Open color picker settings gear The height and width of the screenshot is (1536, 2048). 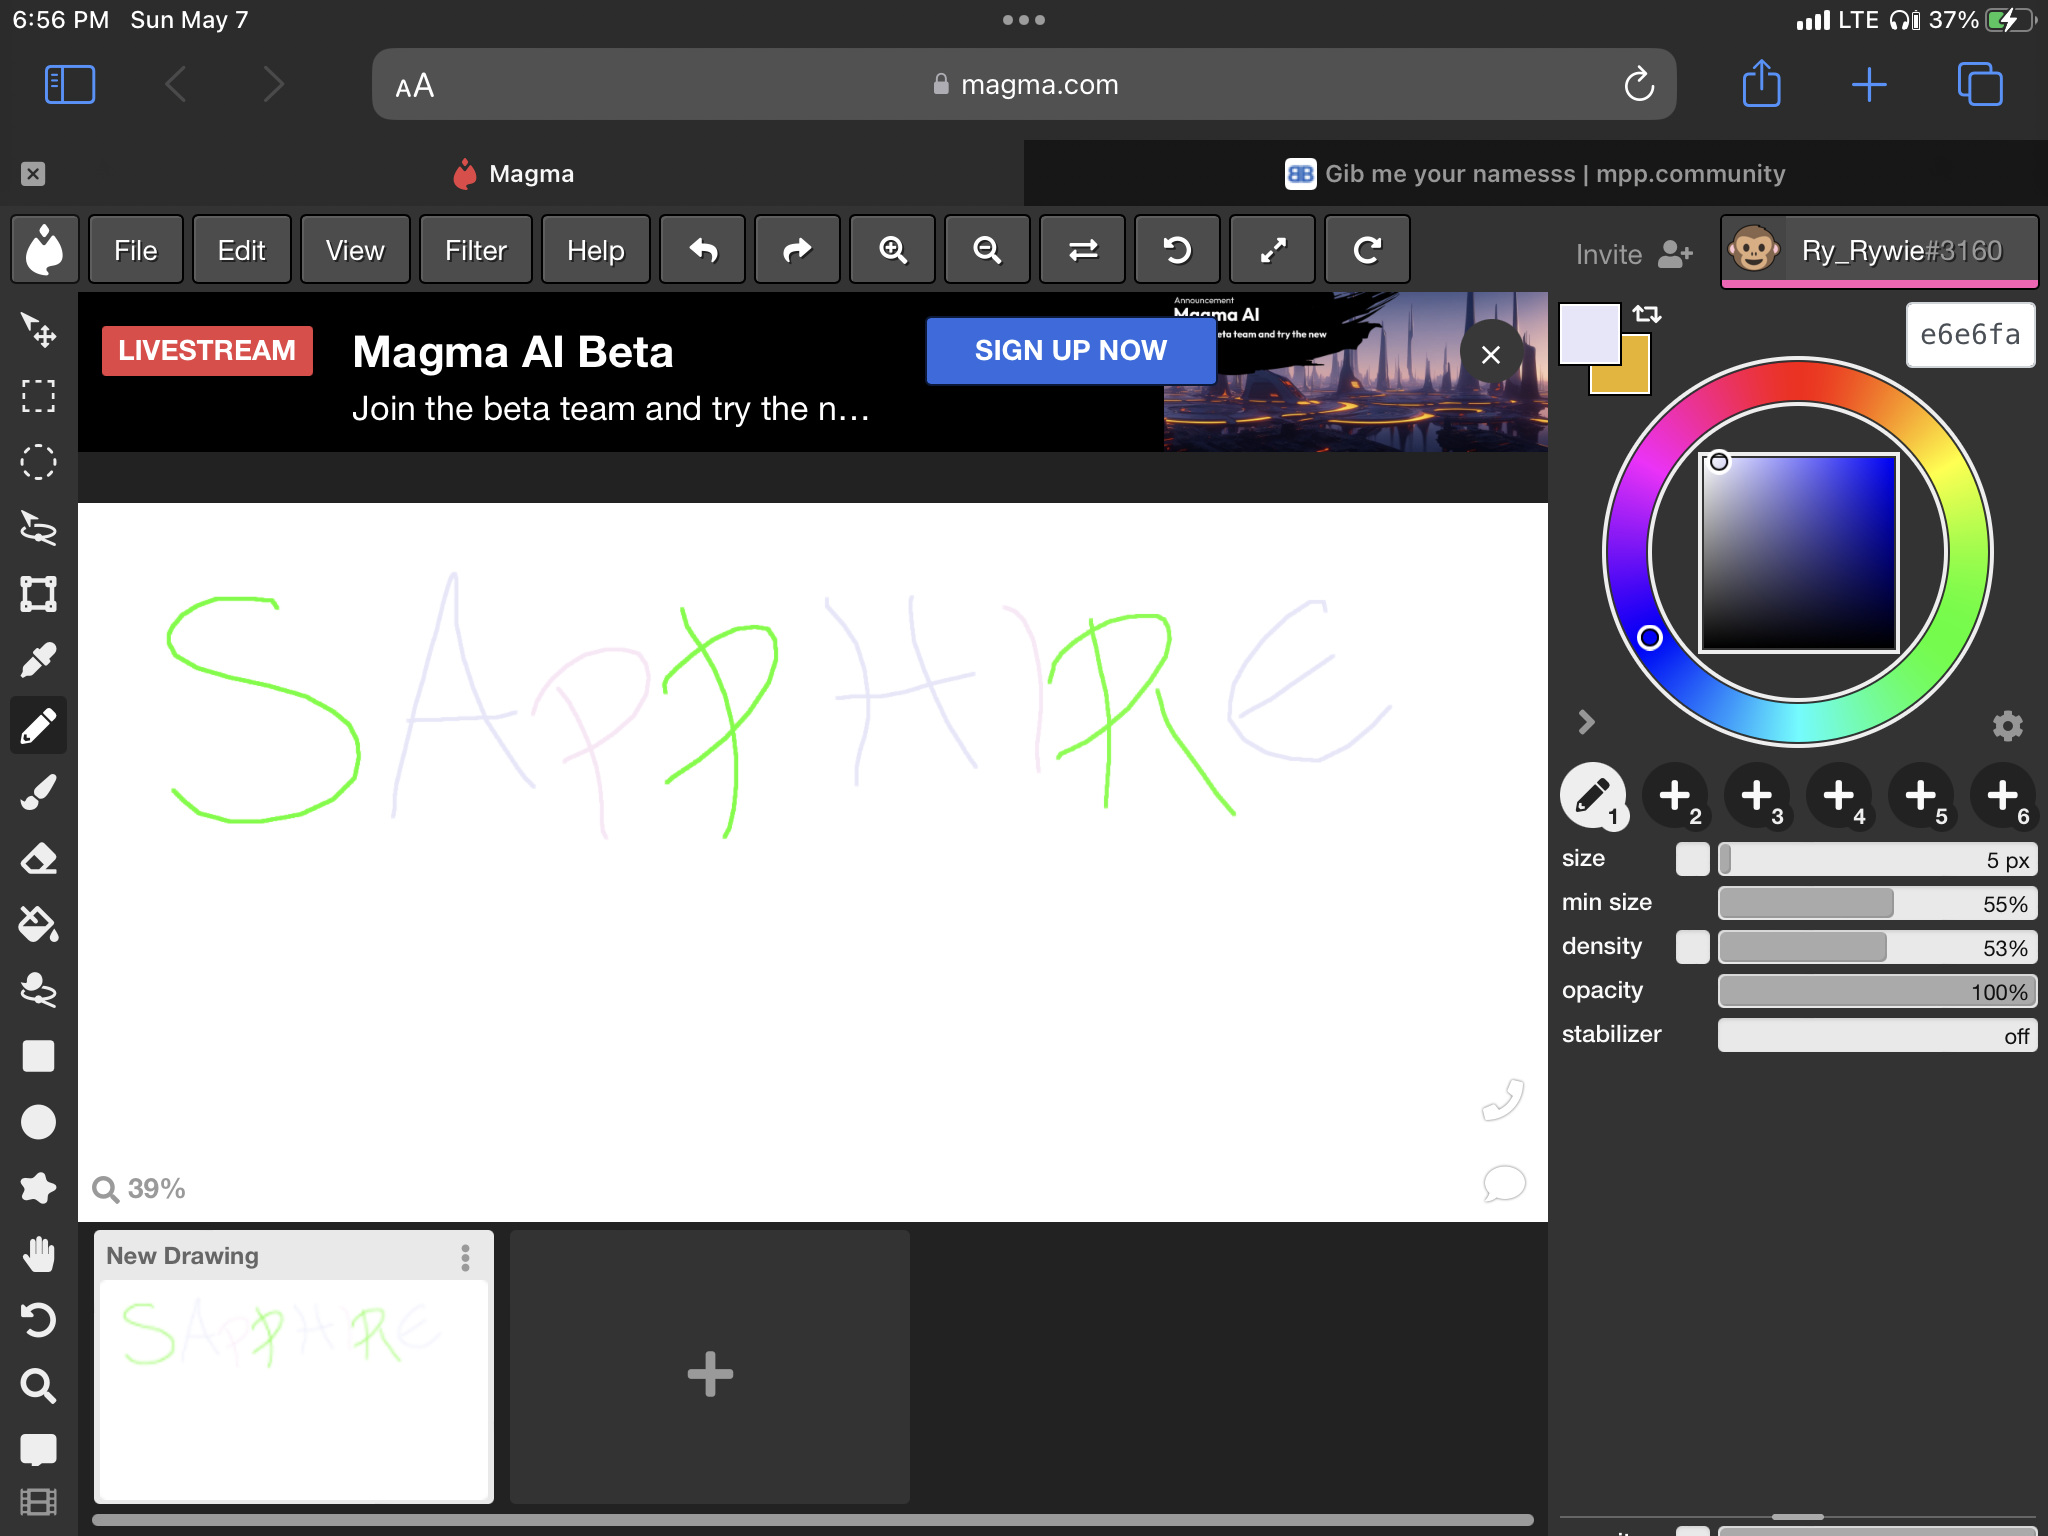(x=2007, y=725)
